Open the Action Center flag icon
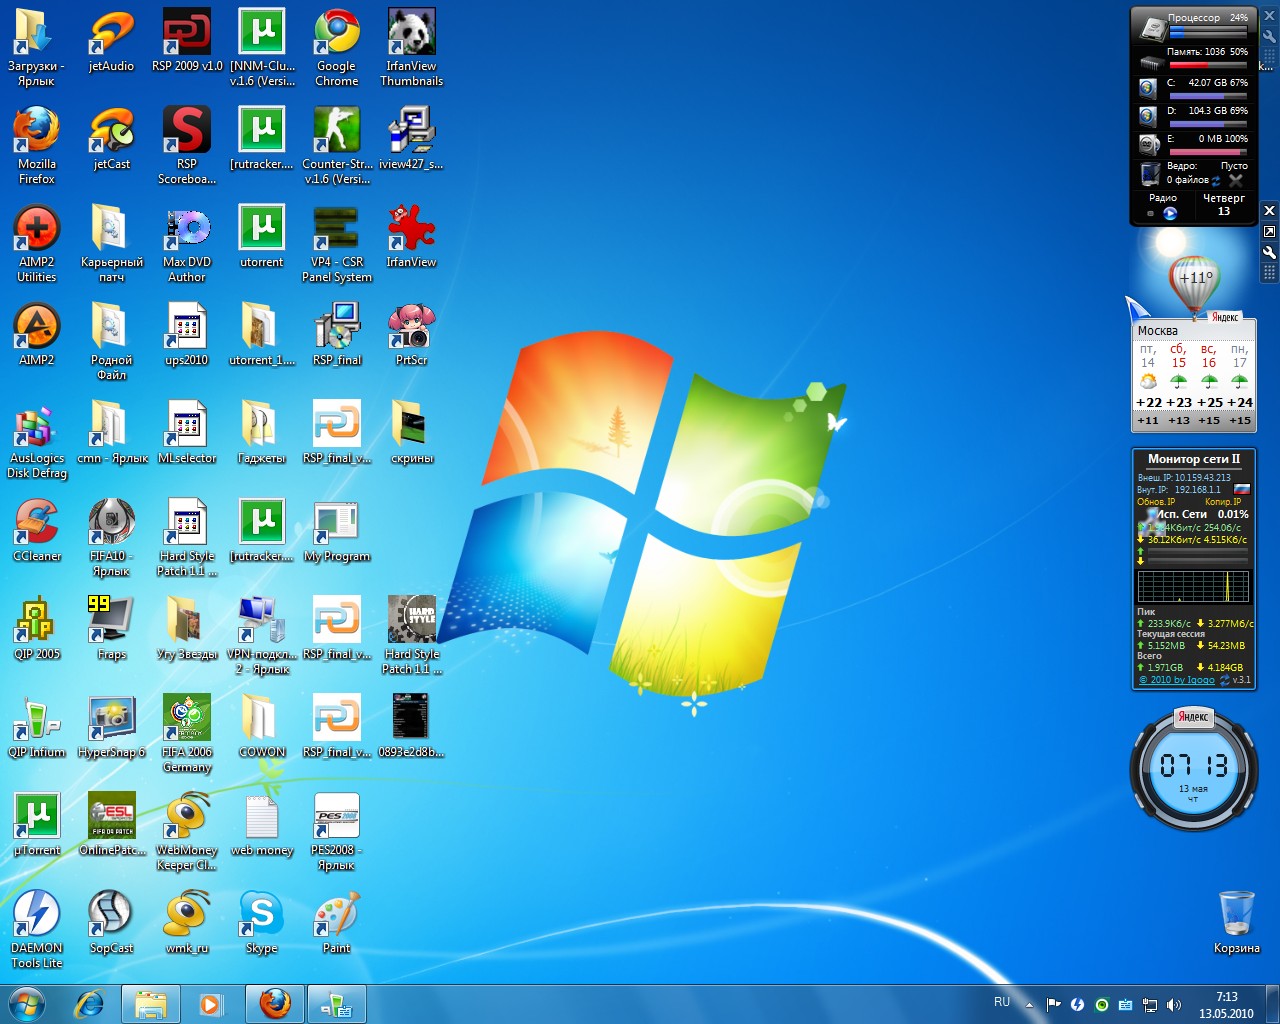Screen dimensions: 1280x1024 [x=1053, y=1005]
